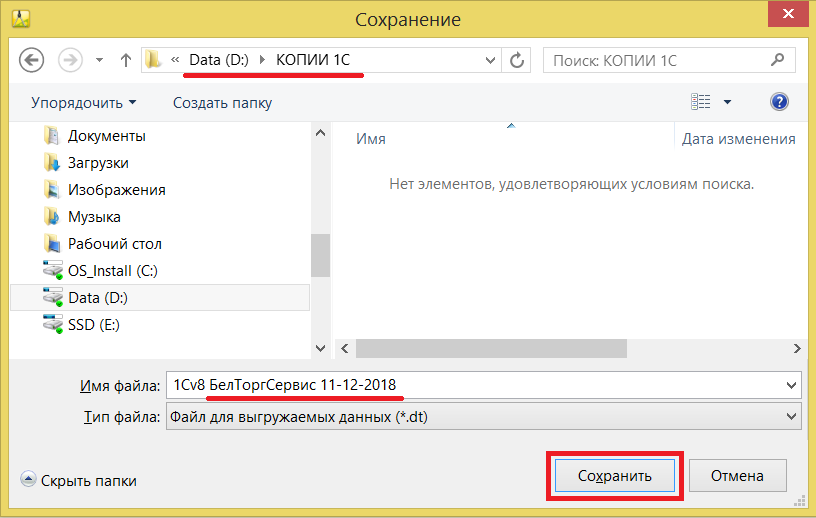816x518 pixels.
Task: Open the Упорядочить menu
Action: pos(83,103)
